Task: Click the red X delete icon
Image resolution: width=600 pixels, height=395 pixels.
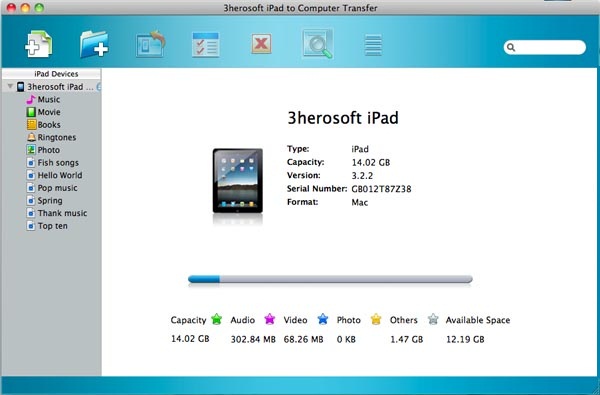Action: (261, 44)
